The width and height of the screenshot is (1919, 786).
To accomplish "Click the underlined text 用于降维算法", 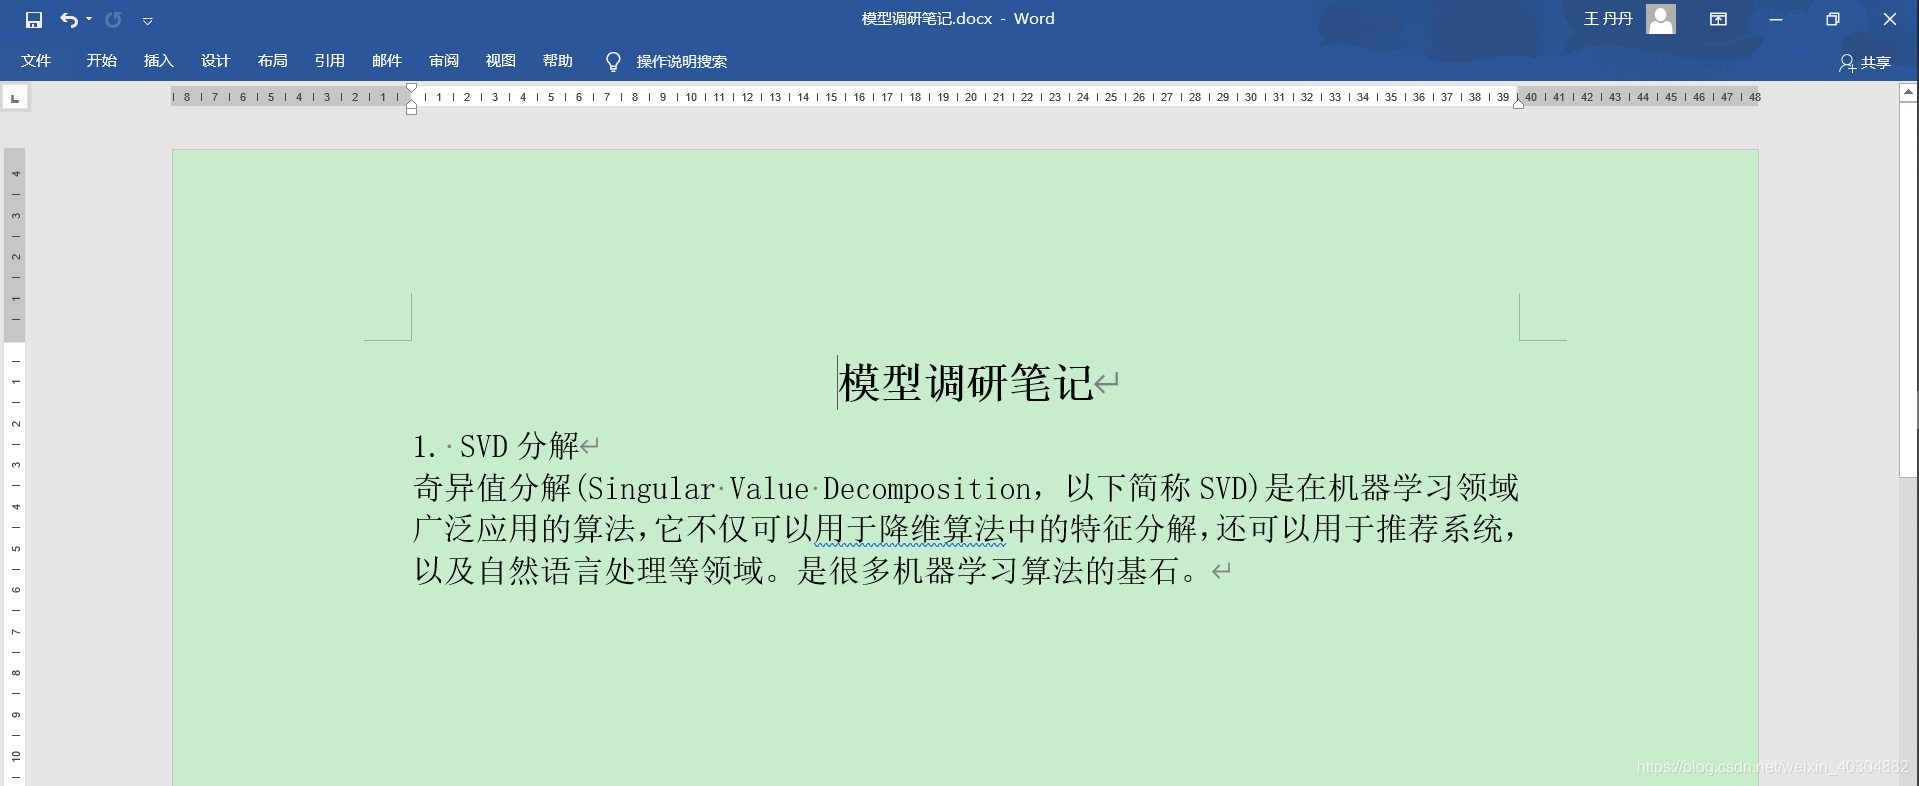I will (x=910, y=529).
